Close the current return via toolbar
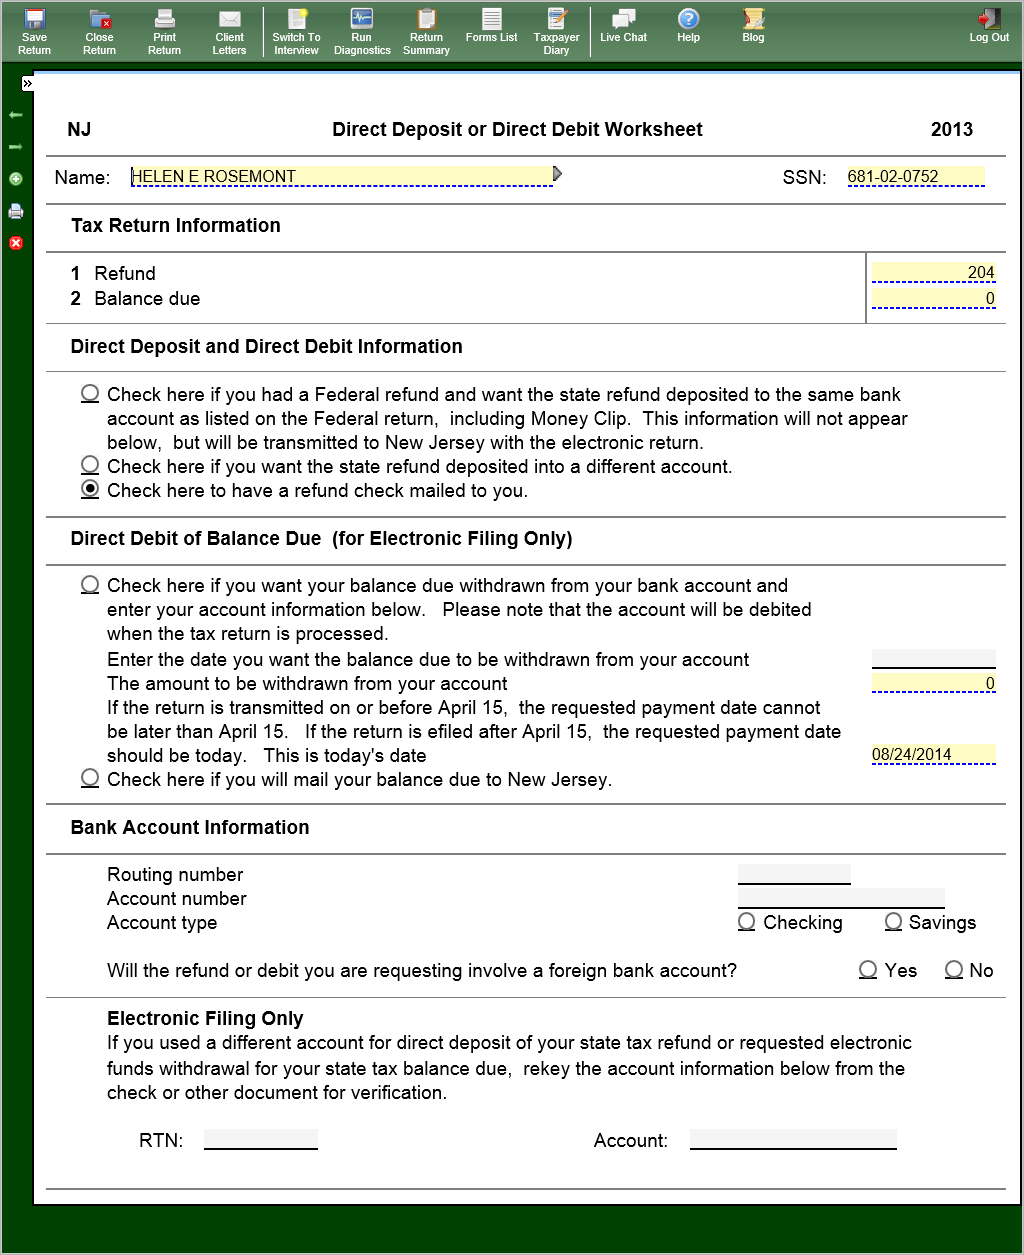Viewport: 1024px width, 1255px height. 99,31
